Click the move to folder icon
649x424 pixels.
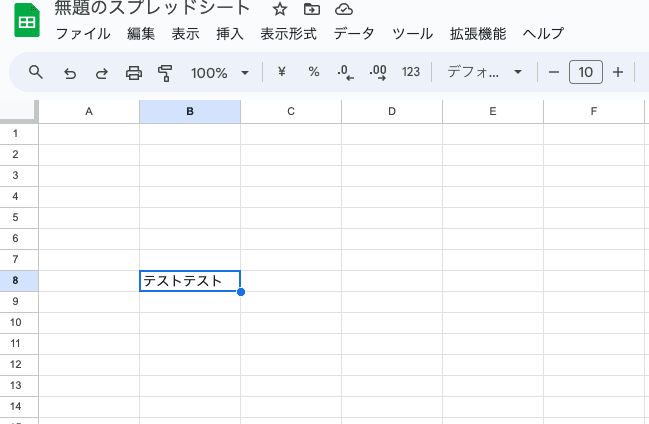(312, 9)
